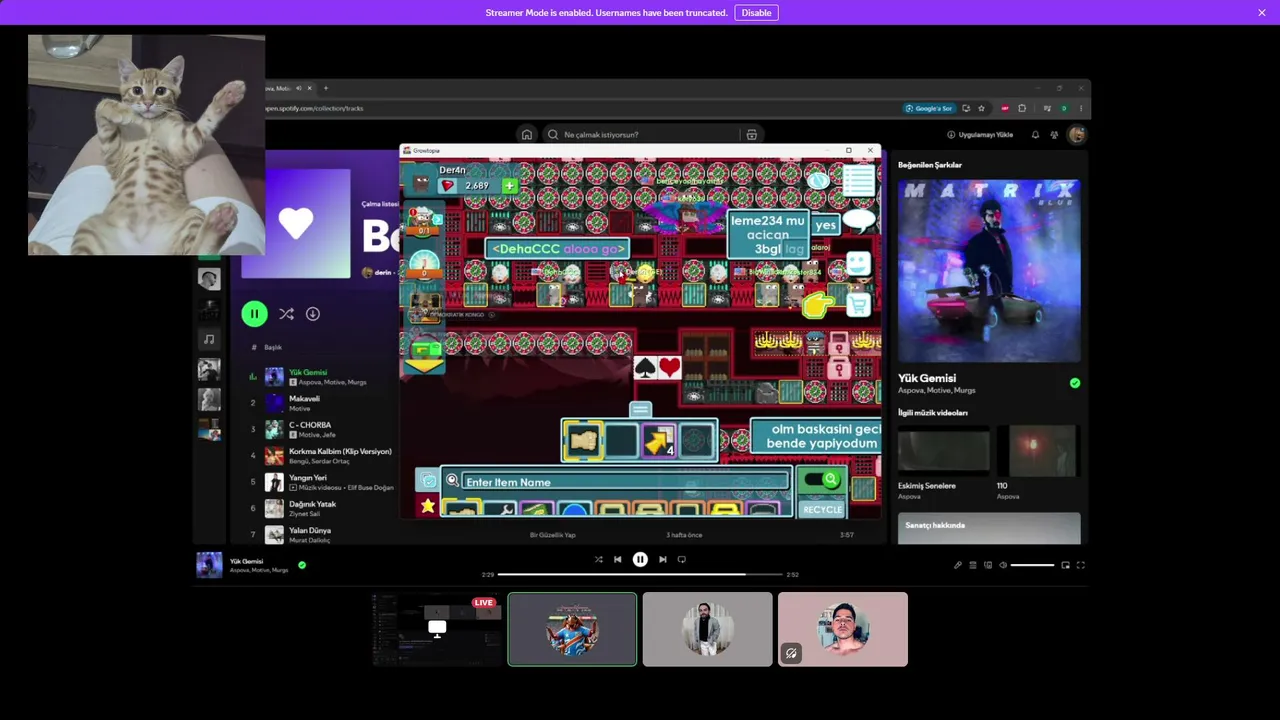
Task: Switch Spotify to full screen view
Action: click(1080, 565)
